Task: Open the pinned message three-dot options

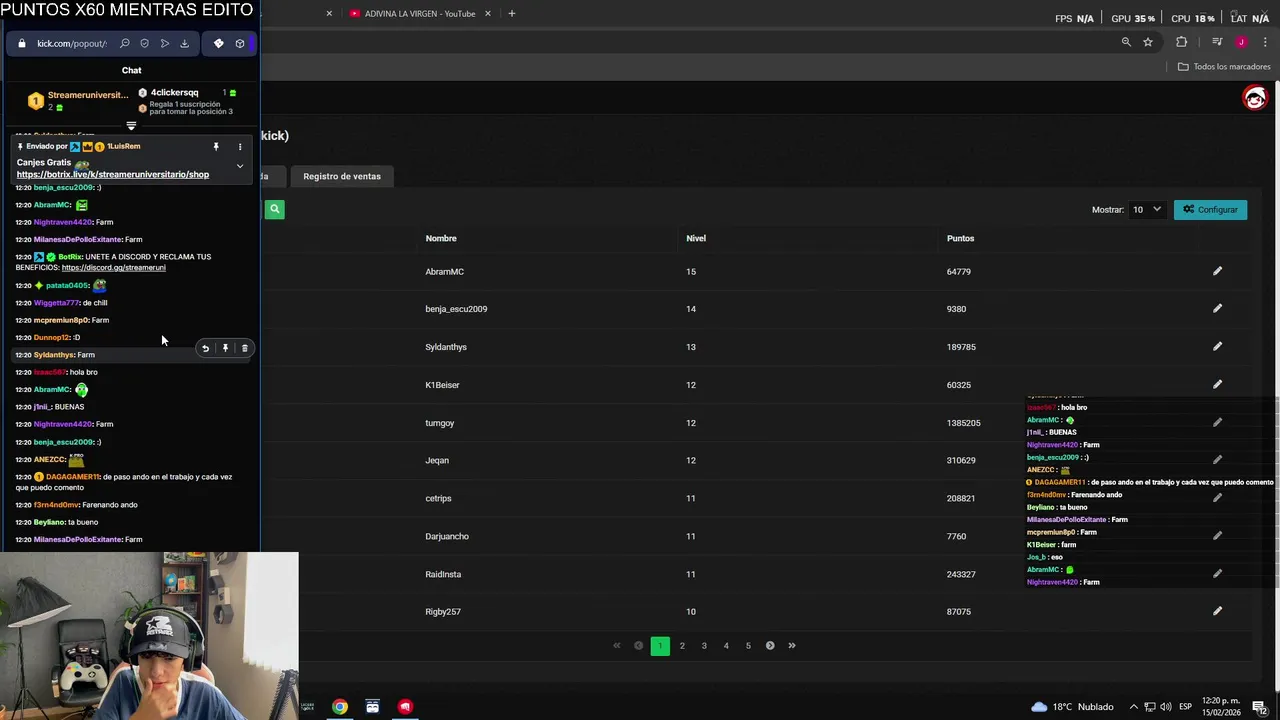Action: [x=240, y=147]
